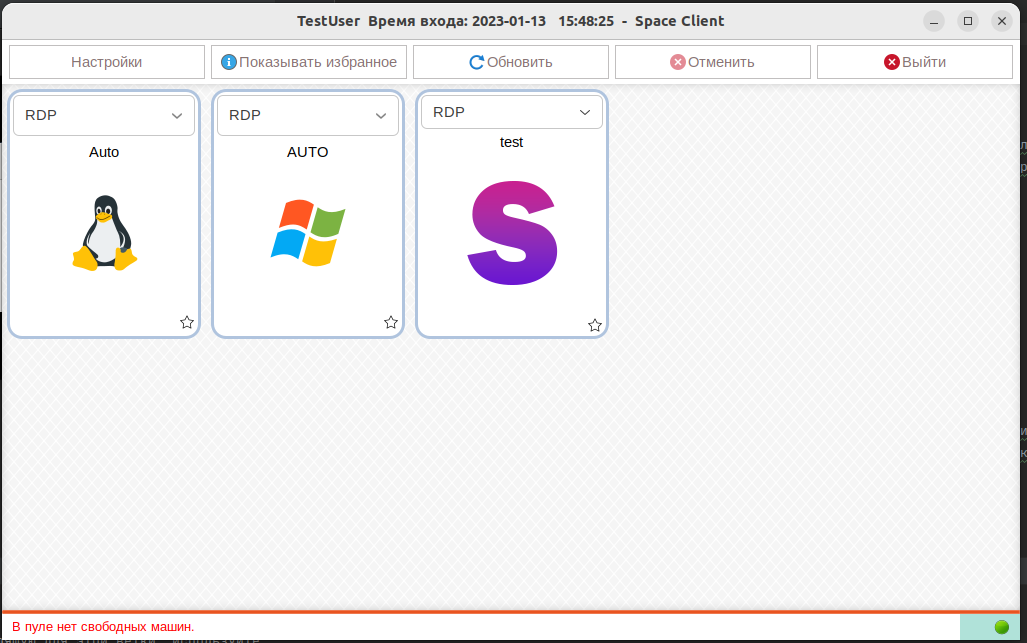Screen dimensions: 1027x643
Task: Click the blue info icon on favorites button
Action: [228, 62]
